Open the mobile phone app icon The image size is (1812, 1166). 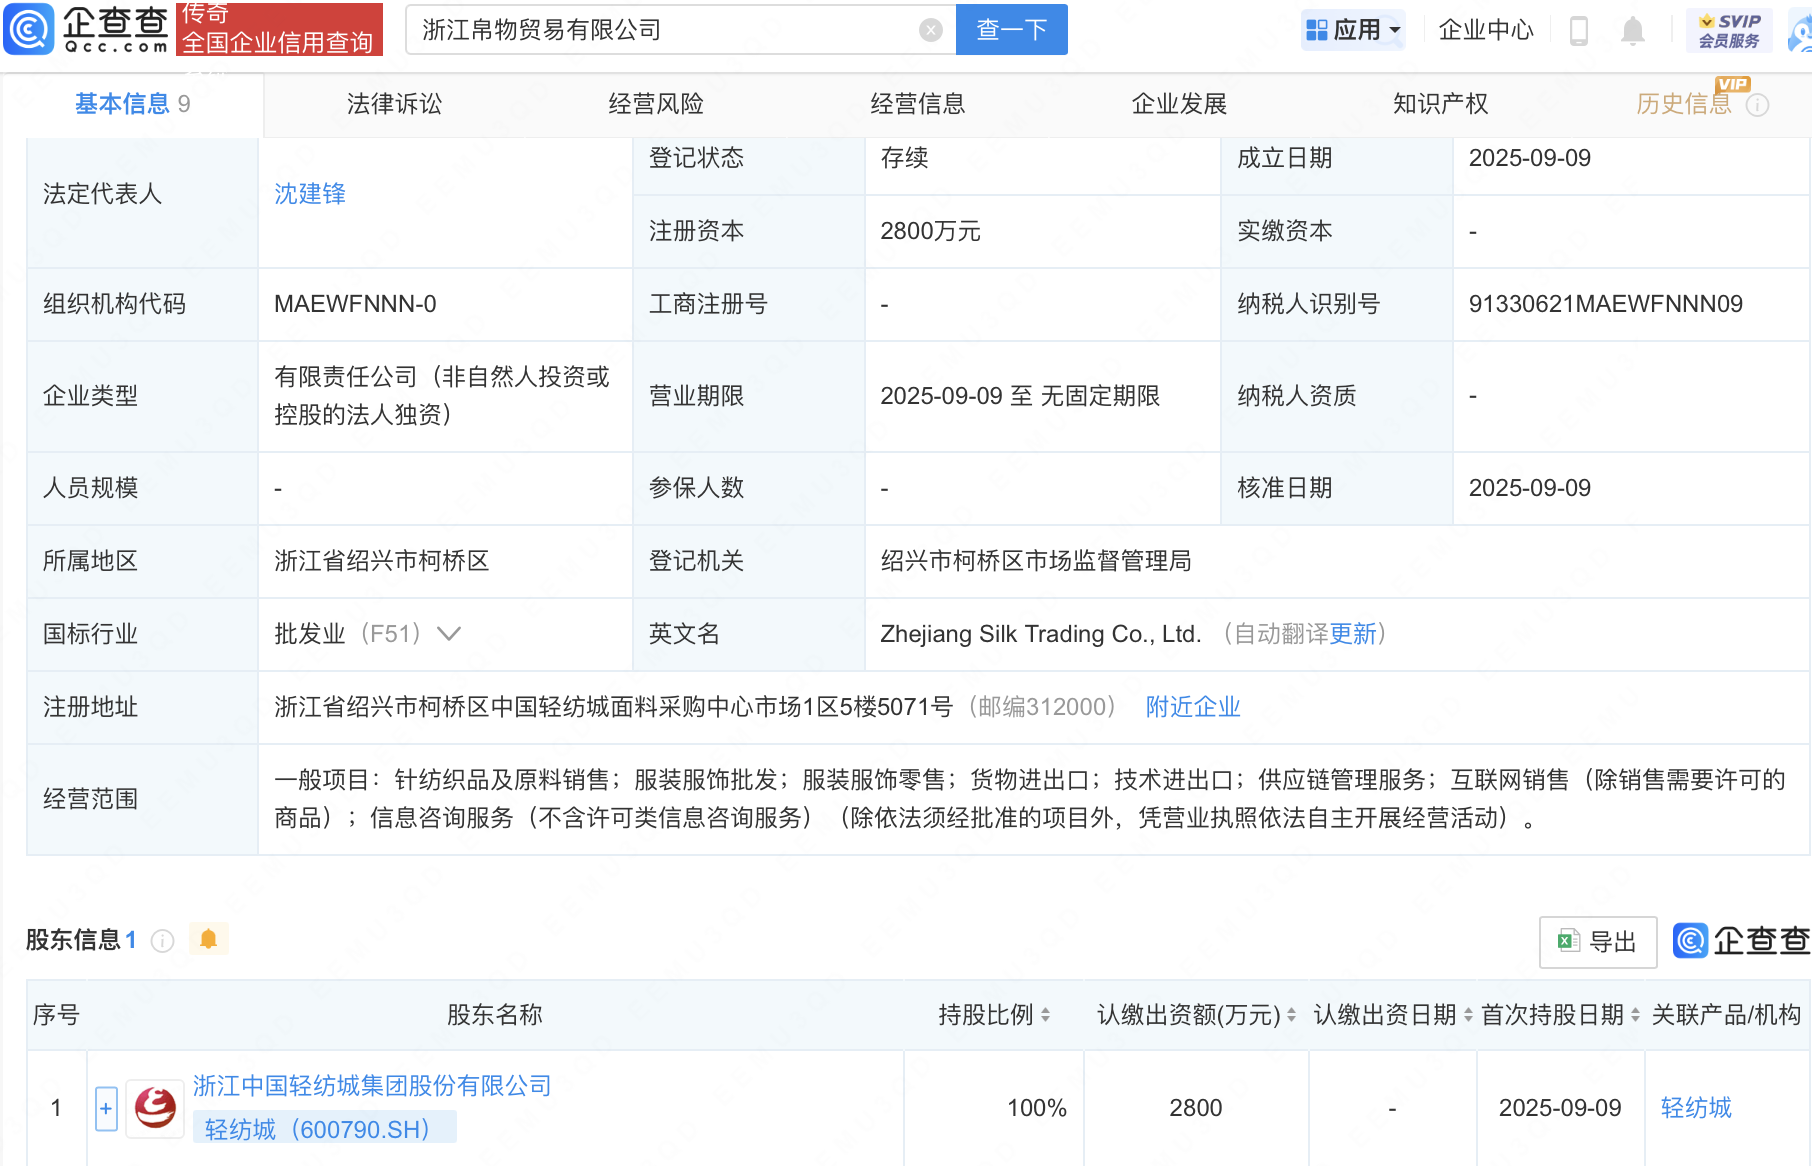(x=1579, y=31)
